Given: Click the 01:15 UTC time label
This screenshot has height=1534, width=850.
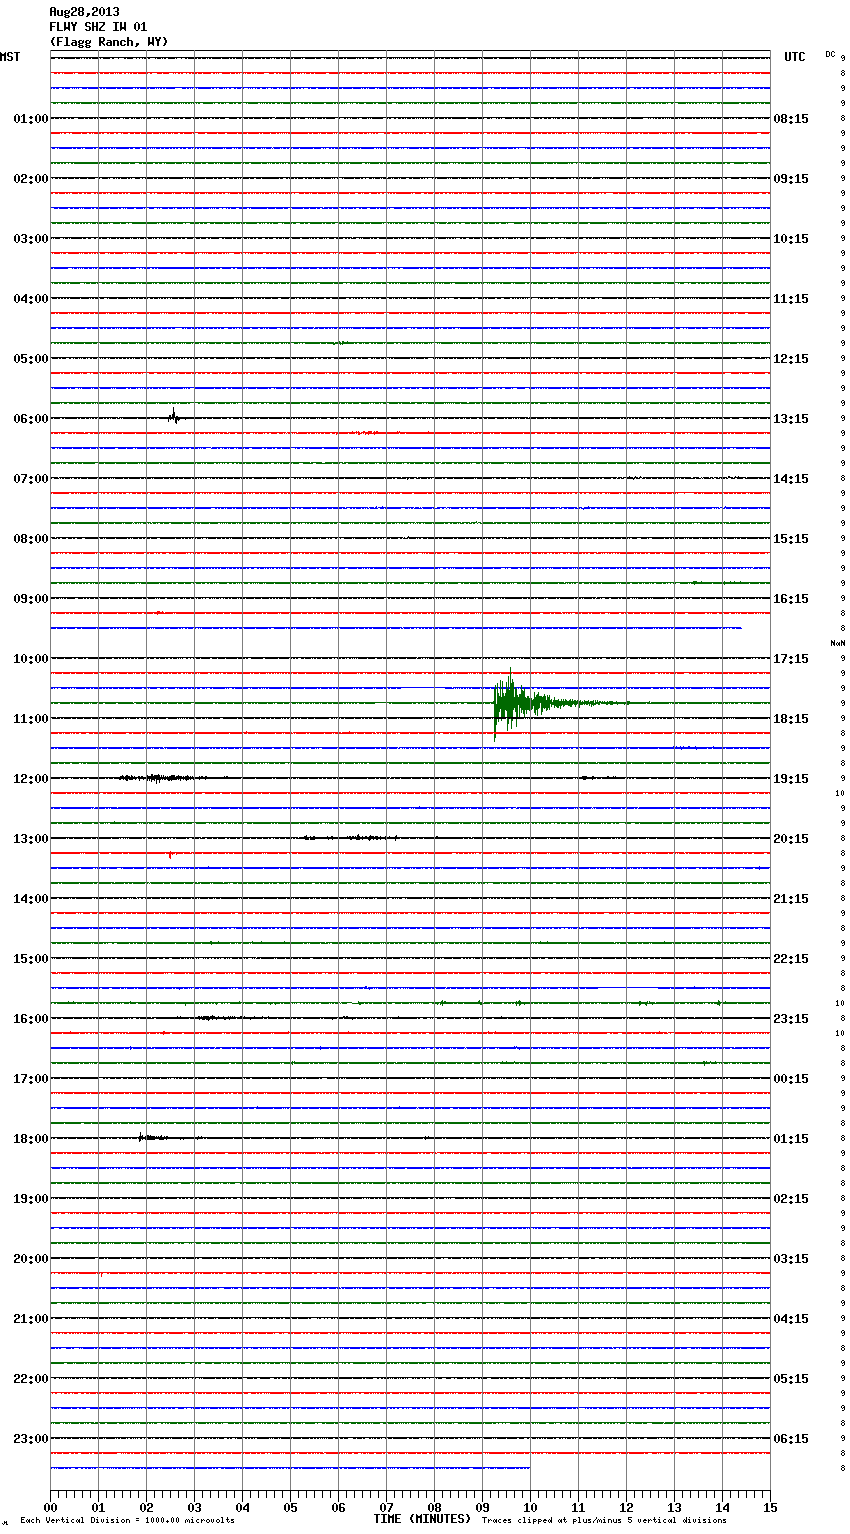Looking at the screenshot, I should point(791,1139).
